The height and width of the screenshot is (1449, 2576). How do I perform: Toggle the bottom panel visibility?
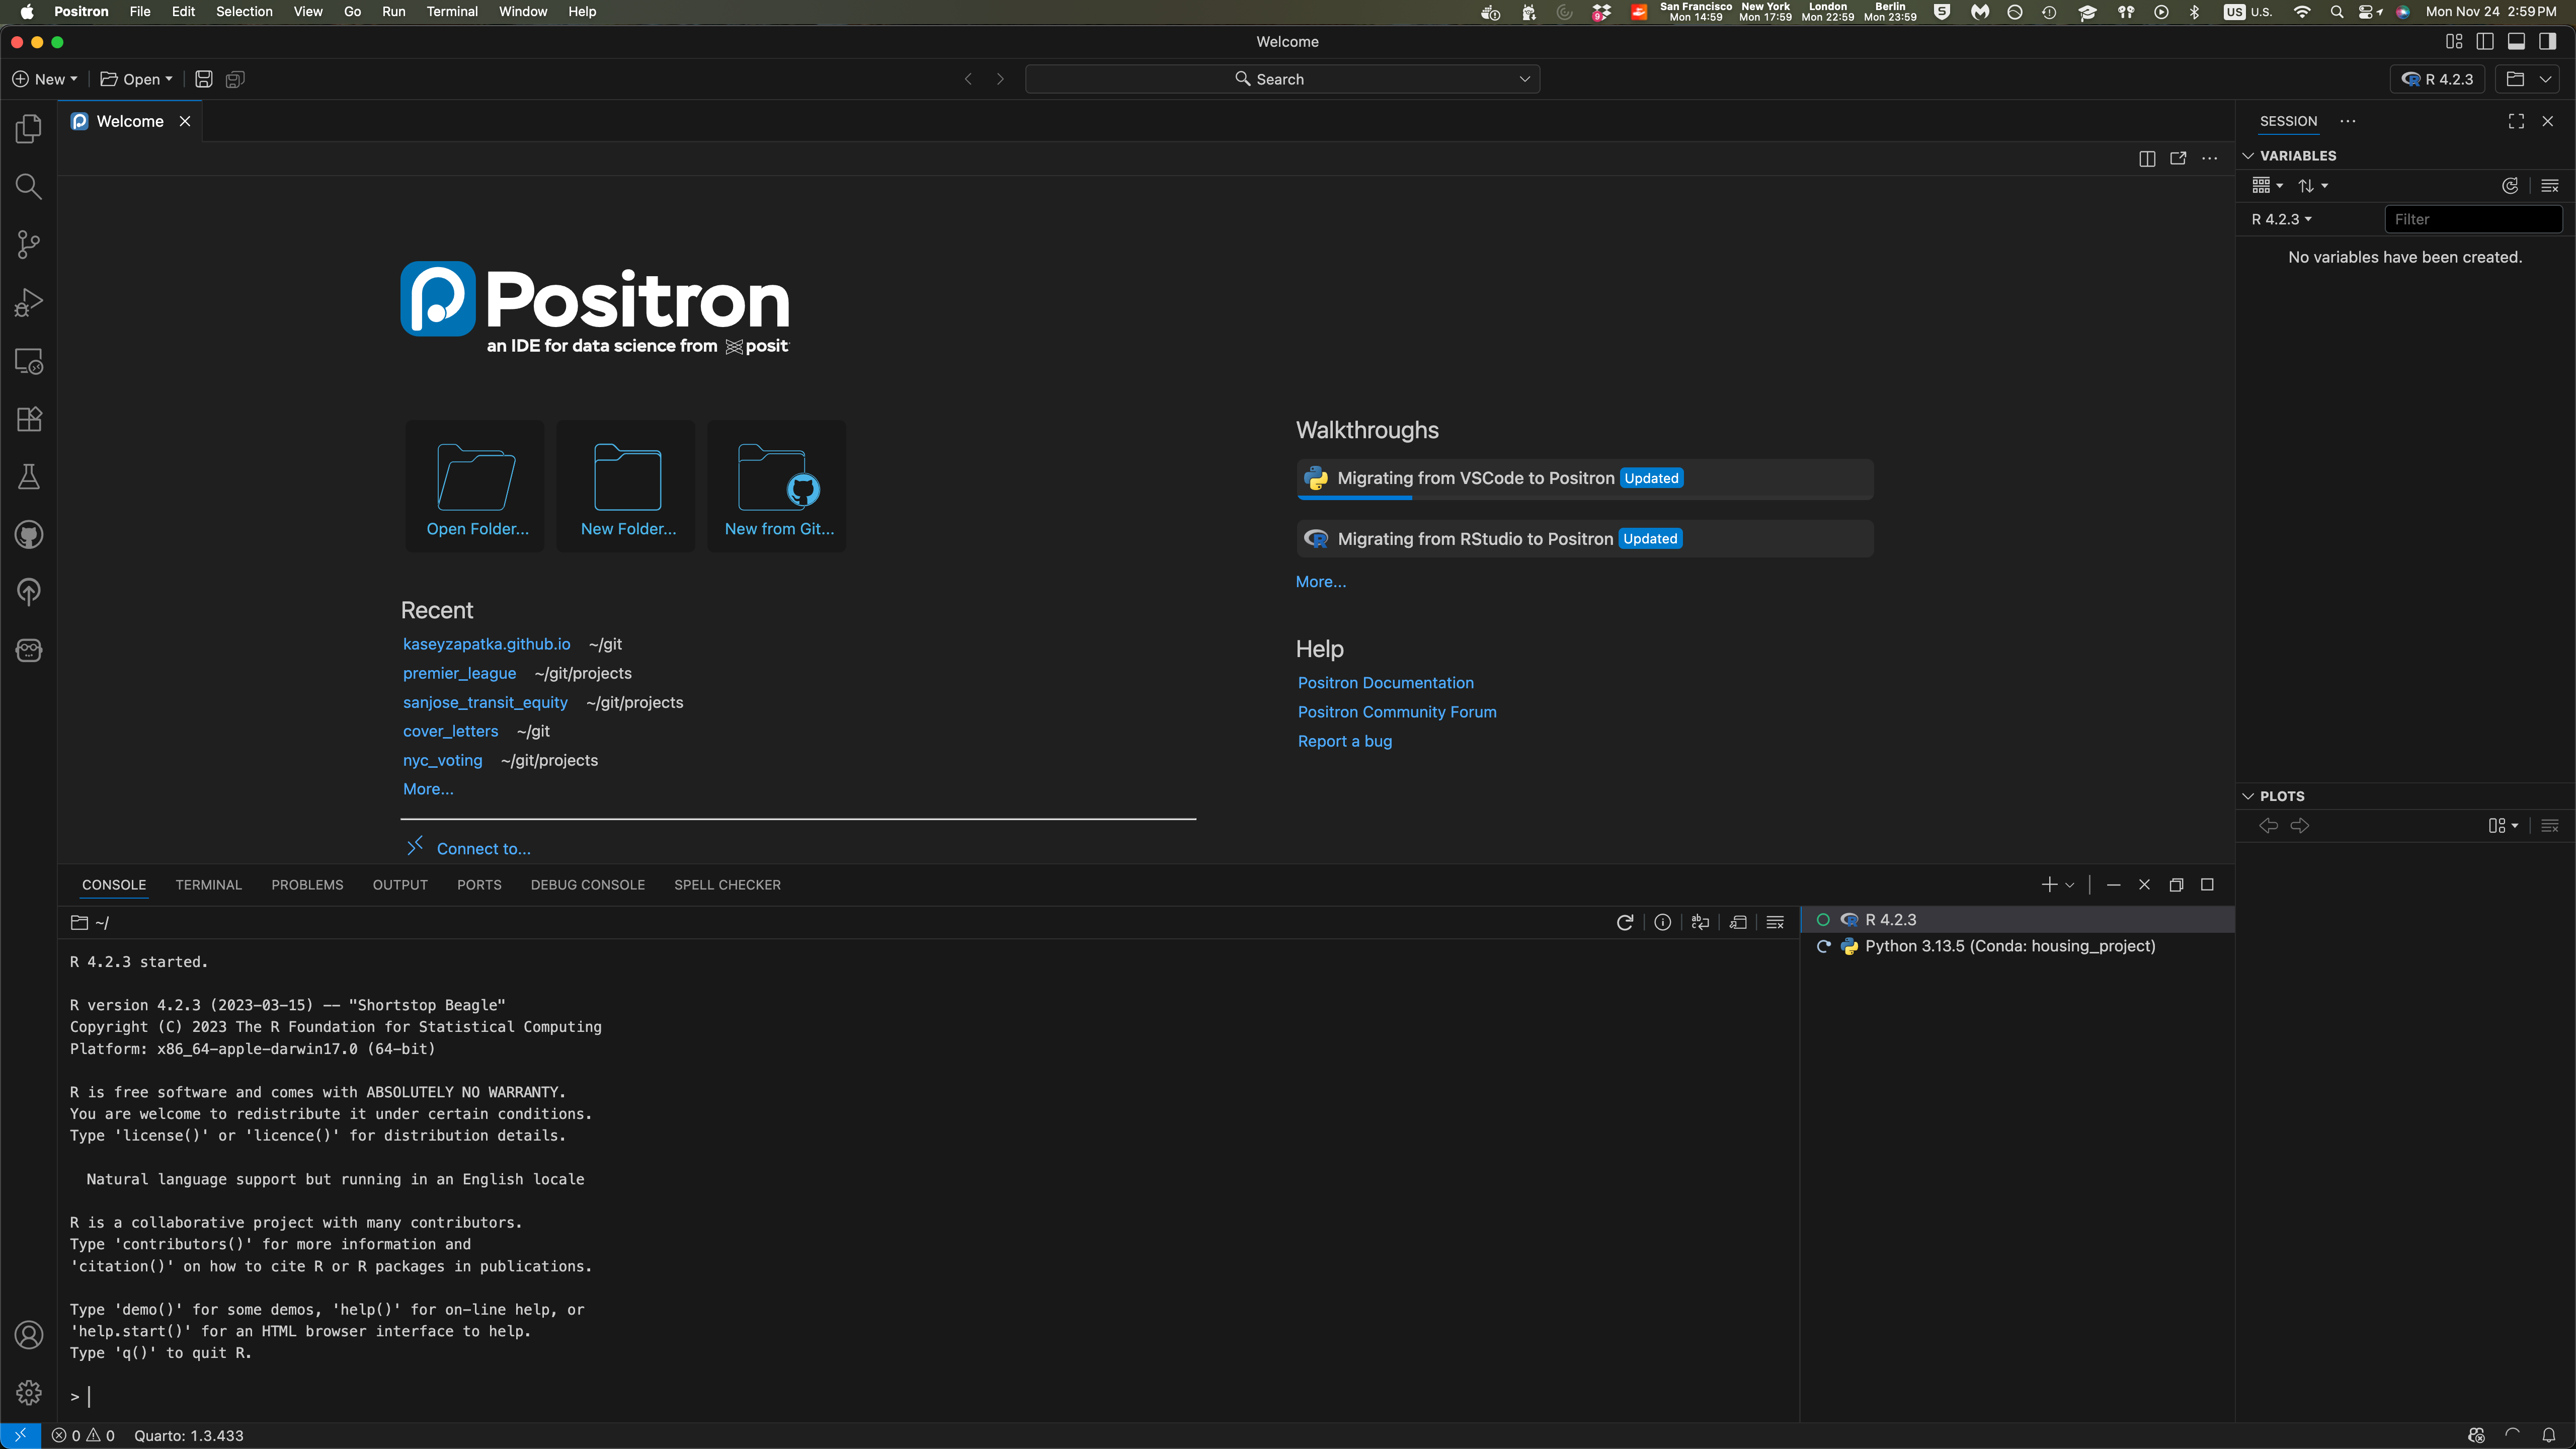pos(2517,41)
